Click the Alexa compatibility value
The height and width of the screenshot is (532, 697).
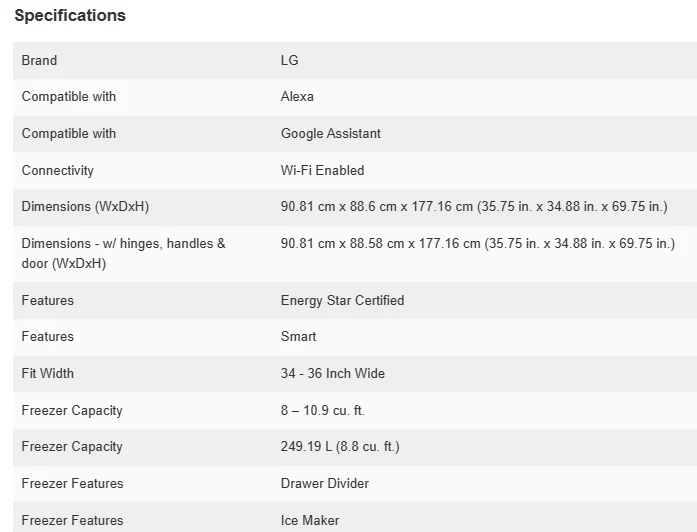coord(297,97)
